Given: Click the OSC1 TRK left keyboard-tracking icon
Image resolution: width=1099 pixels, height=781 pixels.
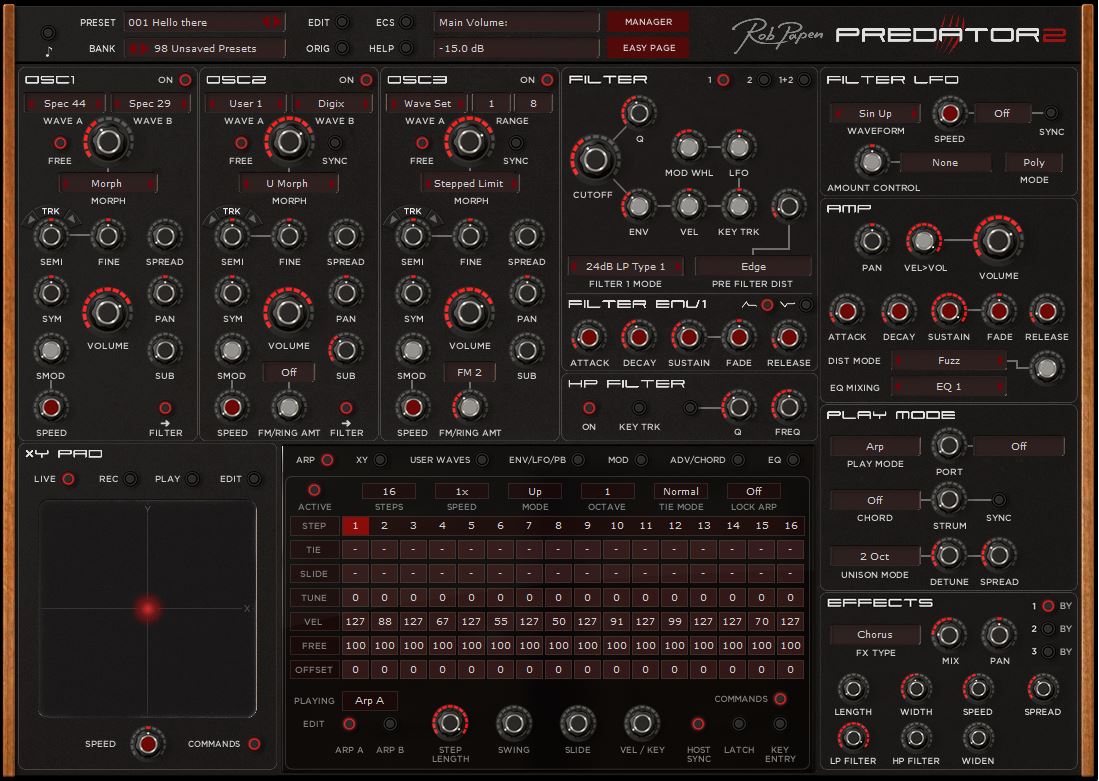Looking at the screenshot, I should 31,219.
